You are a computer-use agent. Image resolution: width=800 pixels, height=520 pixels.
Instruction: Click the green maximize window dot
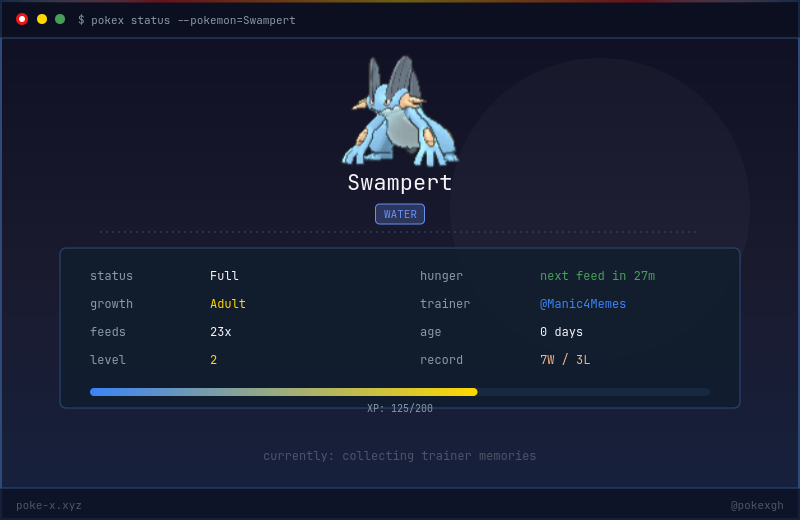click(60, 19)
